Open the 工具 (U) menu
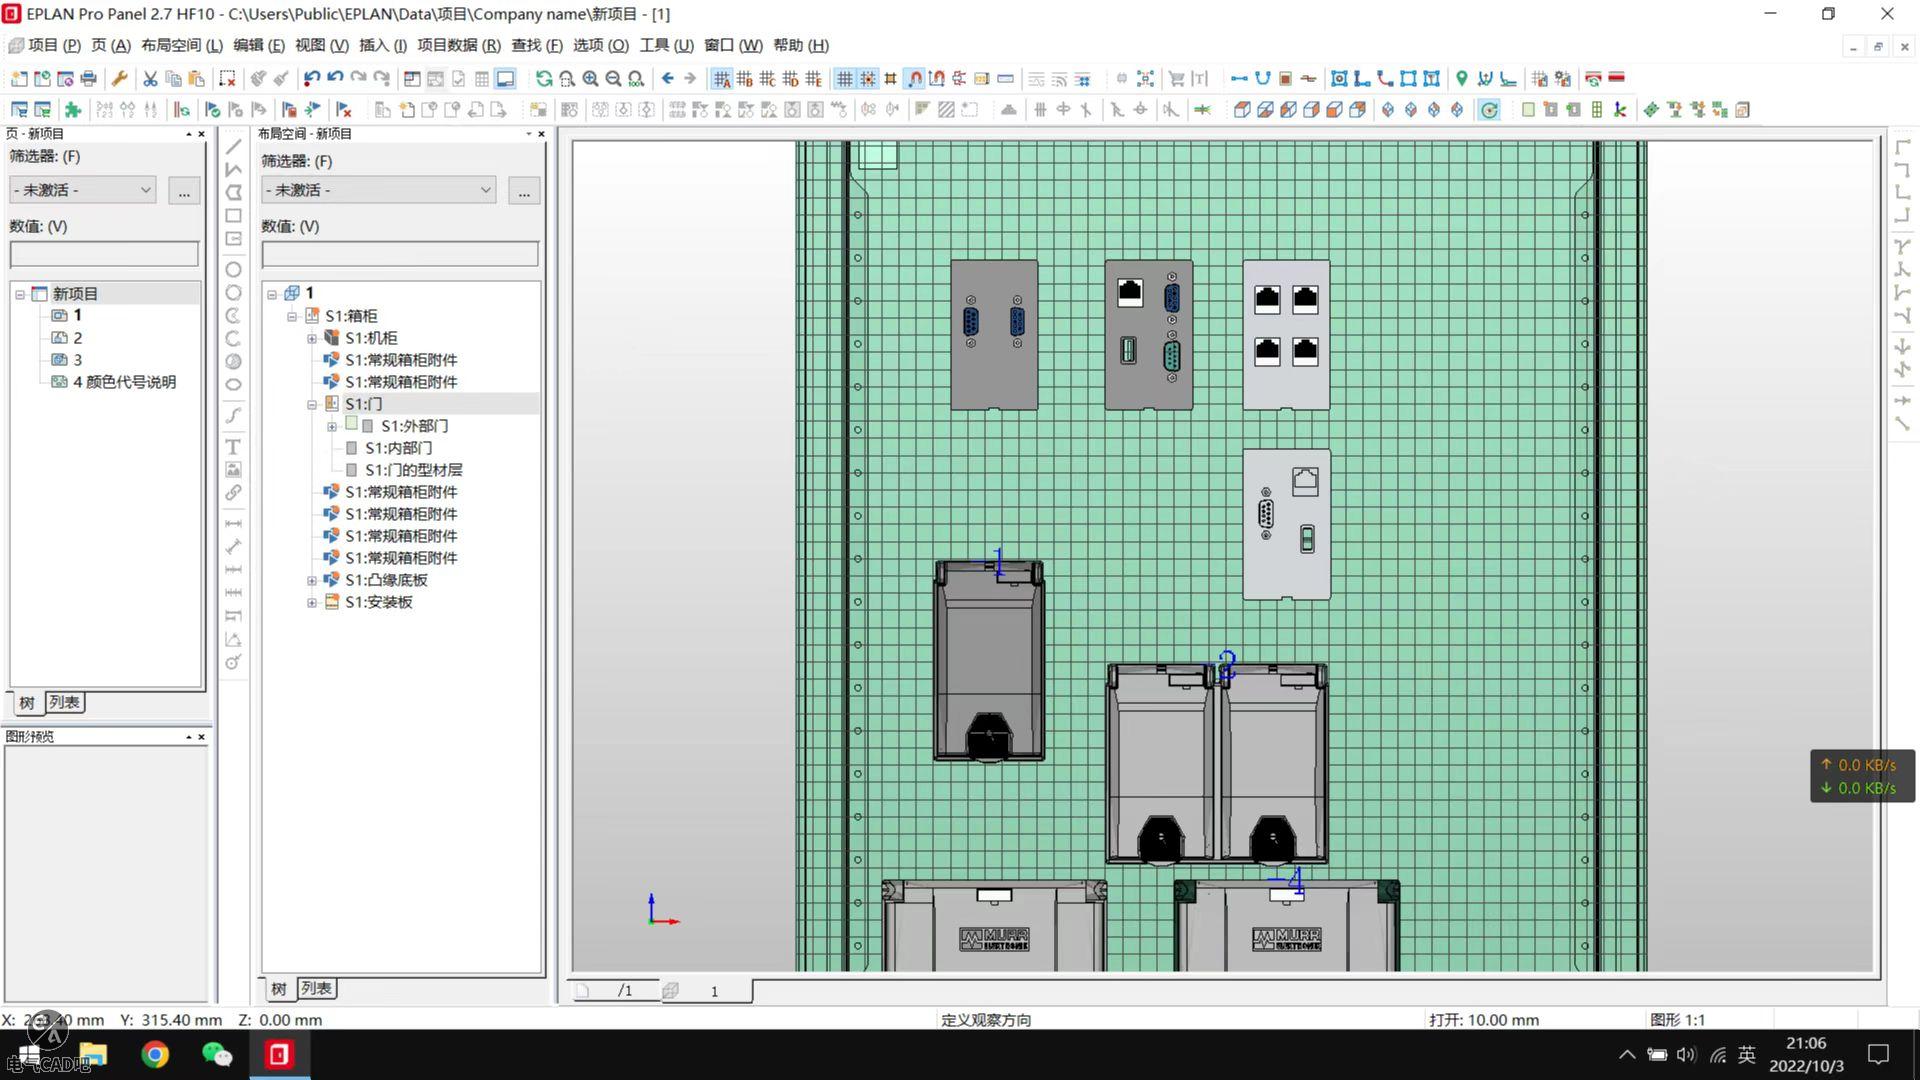This screenshot has width=1920, height=1080. tap(667, 45)
